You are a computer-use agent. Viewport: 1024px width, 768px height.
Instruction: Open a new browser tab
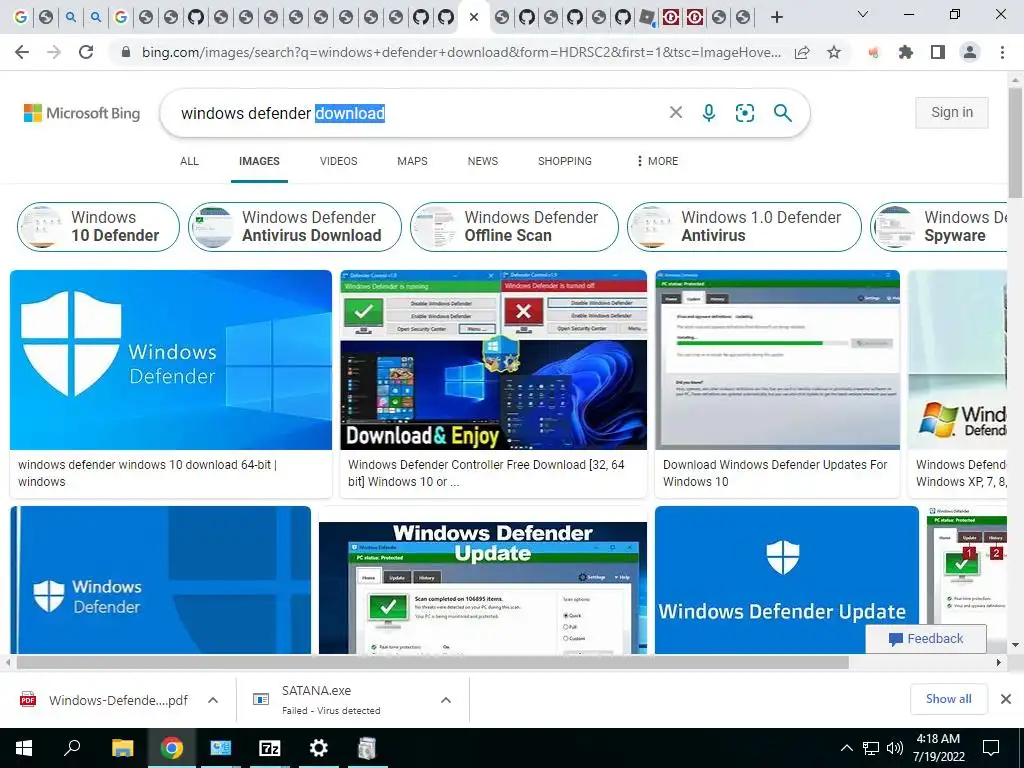point(776,17)
